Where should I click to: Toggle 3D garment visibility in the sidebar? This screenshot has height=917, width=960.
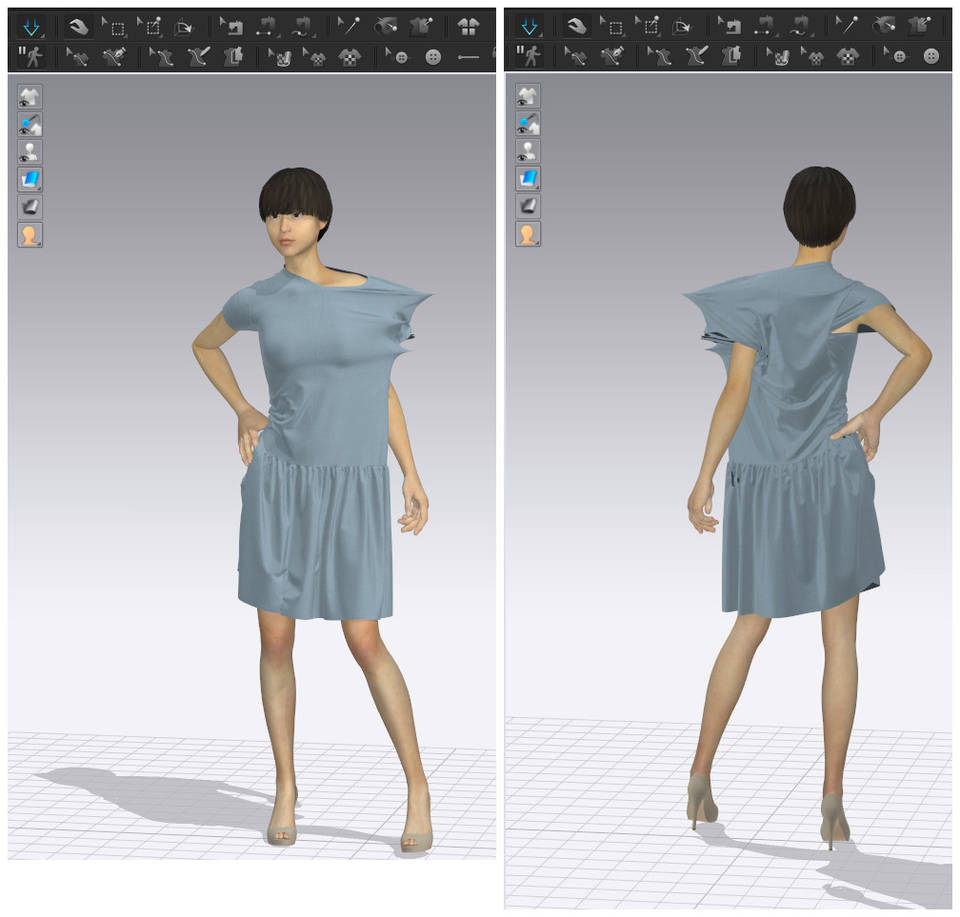(30, 96)
